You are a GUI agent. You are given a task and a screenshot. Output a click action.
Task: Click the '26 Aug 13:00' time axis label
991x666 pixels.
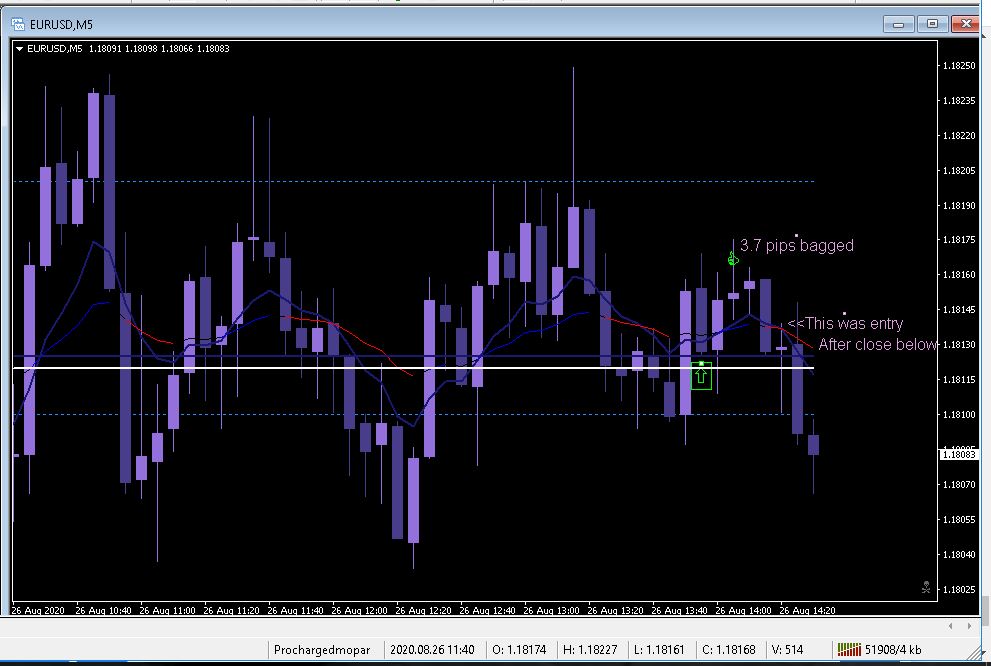[551, 610]
